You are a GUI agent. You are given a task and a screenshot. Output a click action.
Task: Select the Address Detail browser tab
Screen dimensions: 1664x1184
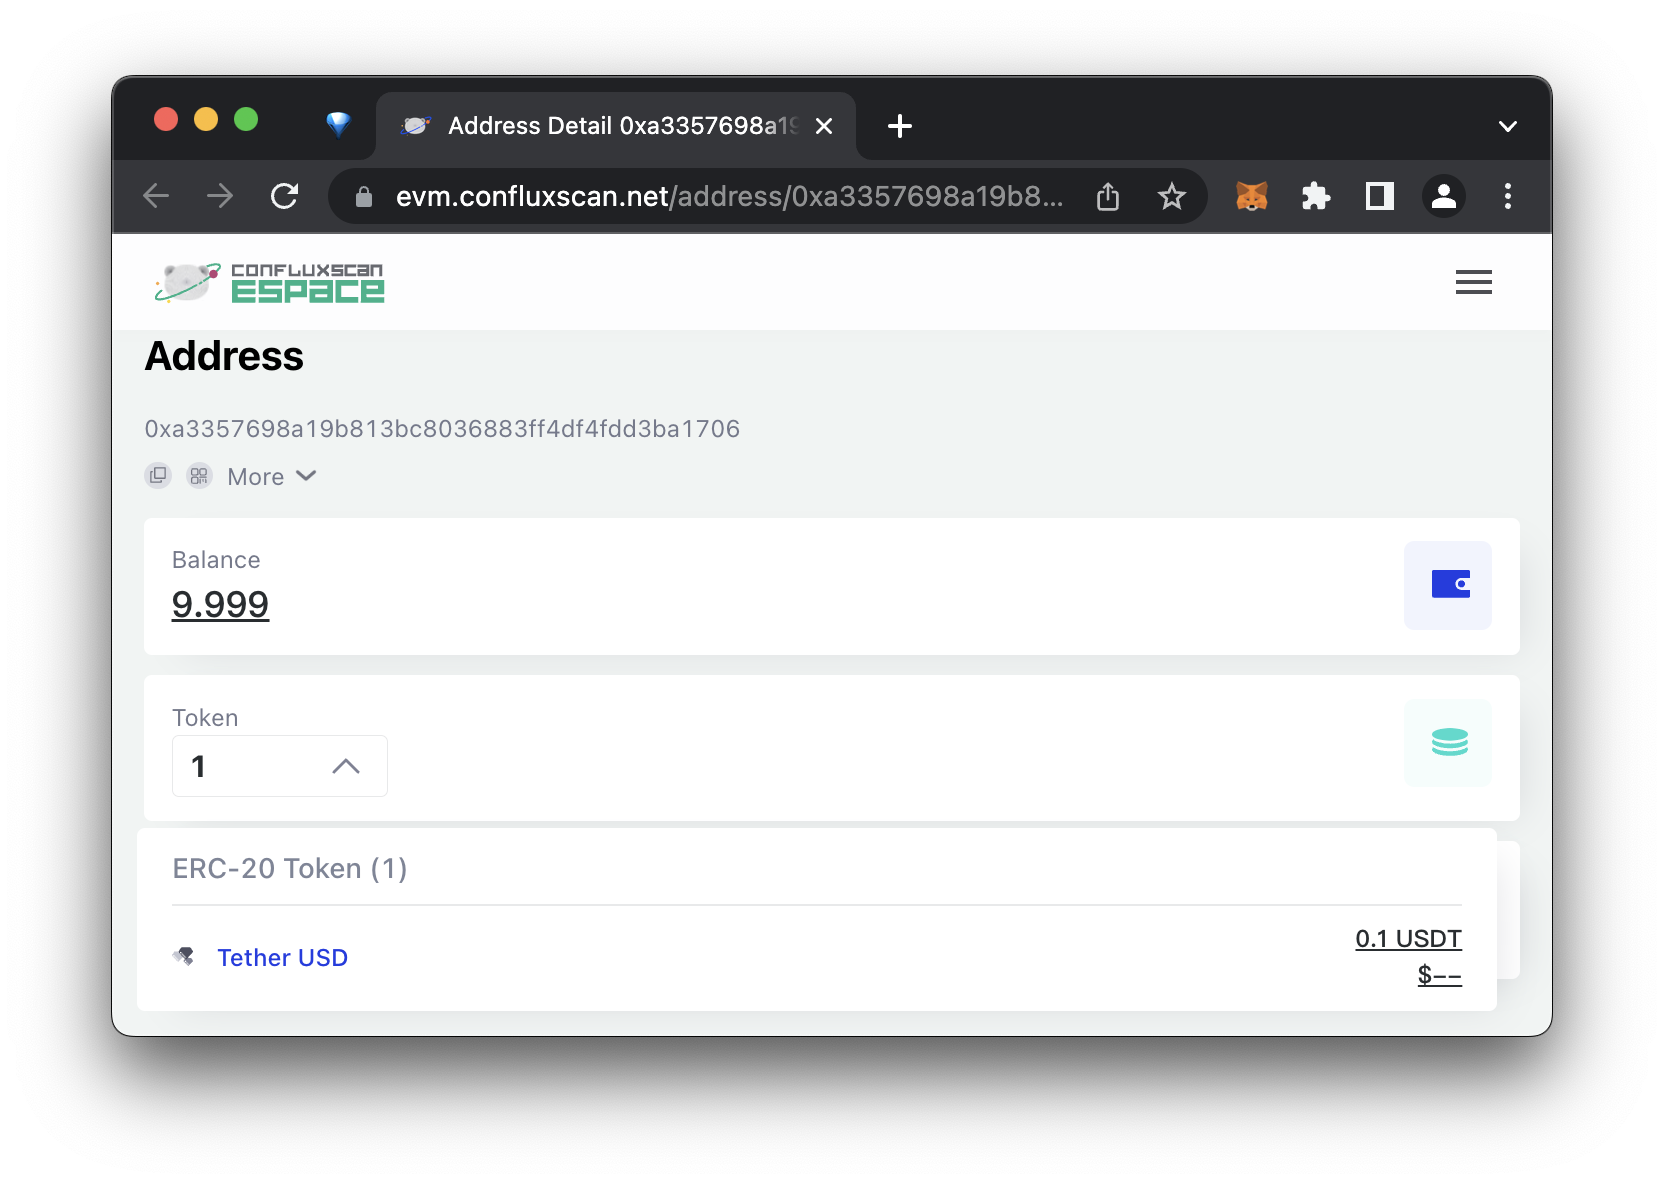coord(600,125)
